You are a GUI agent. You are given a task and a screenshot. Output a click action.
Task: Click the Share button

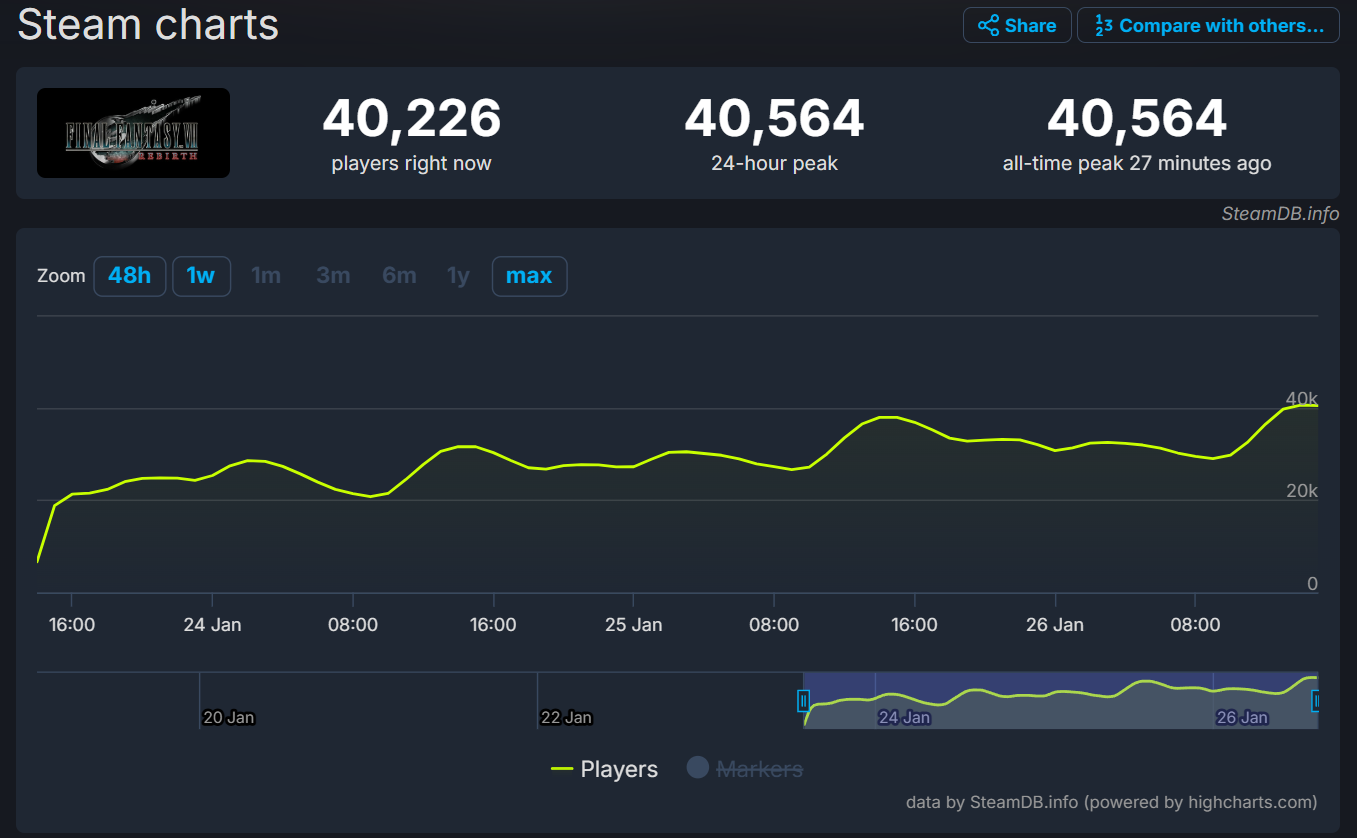(x=1017, y=25)
